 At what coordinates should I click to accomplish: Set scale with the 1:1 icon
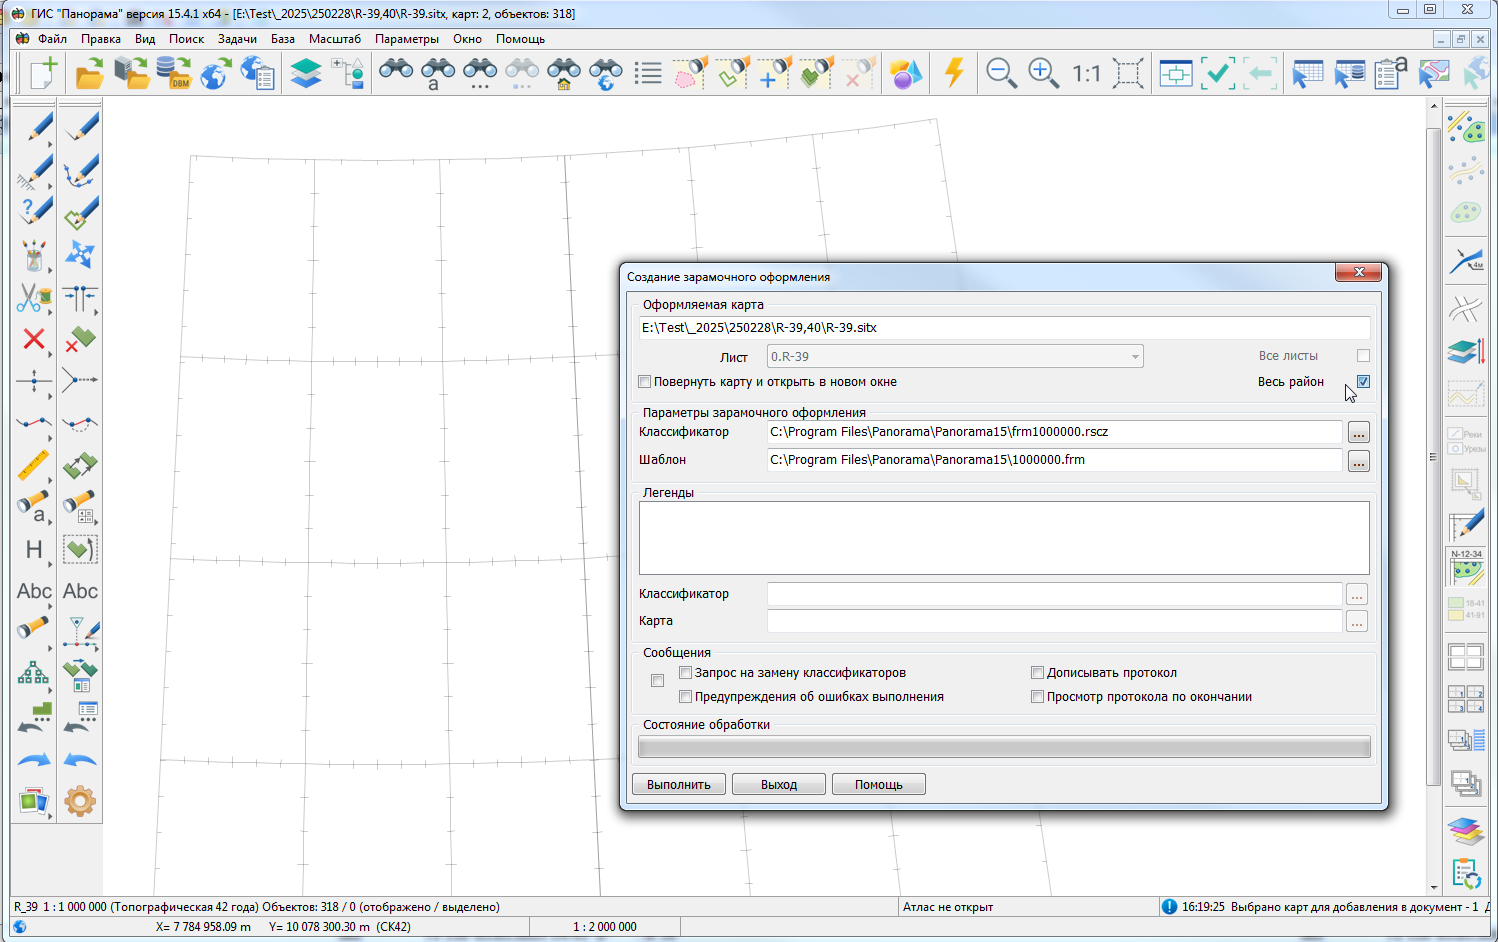[1086, 74]
